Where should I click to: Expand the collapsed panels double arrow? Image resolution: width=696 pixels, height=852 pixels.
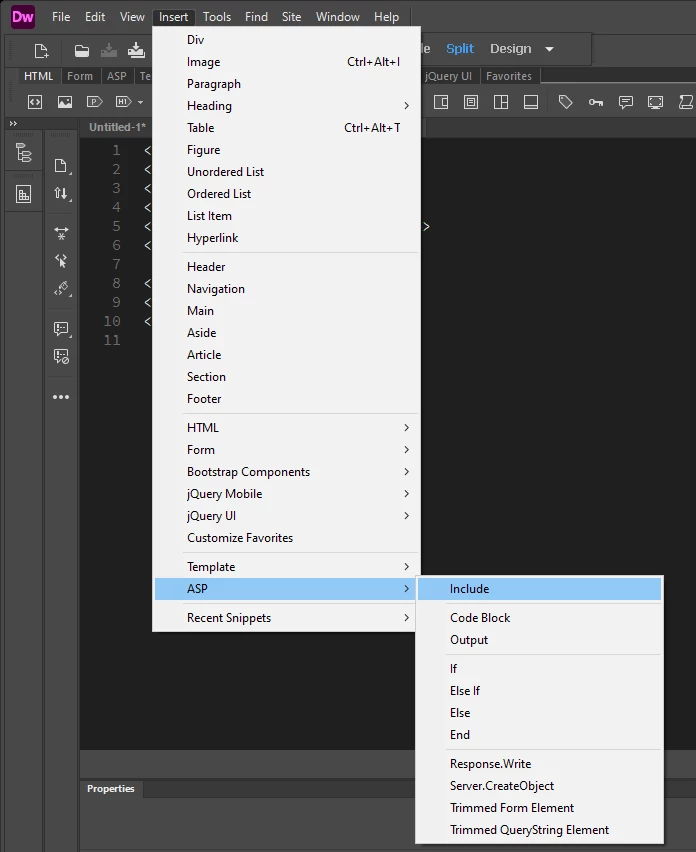coord(13,123)
